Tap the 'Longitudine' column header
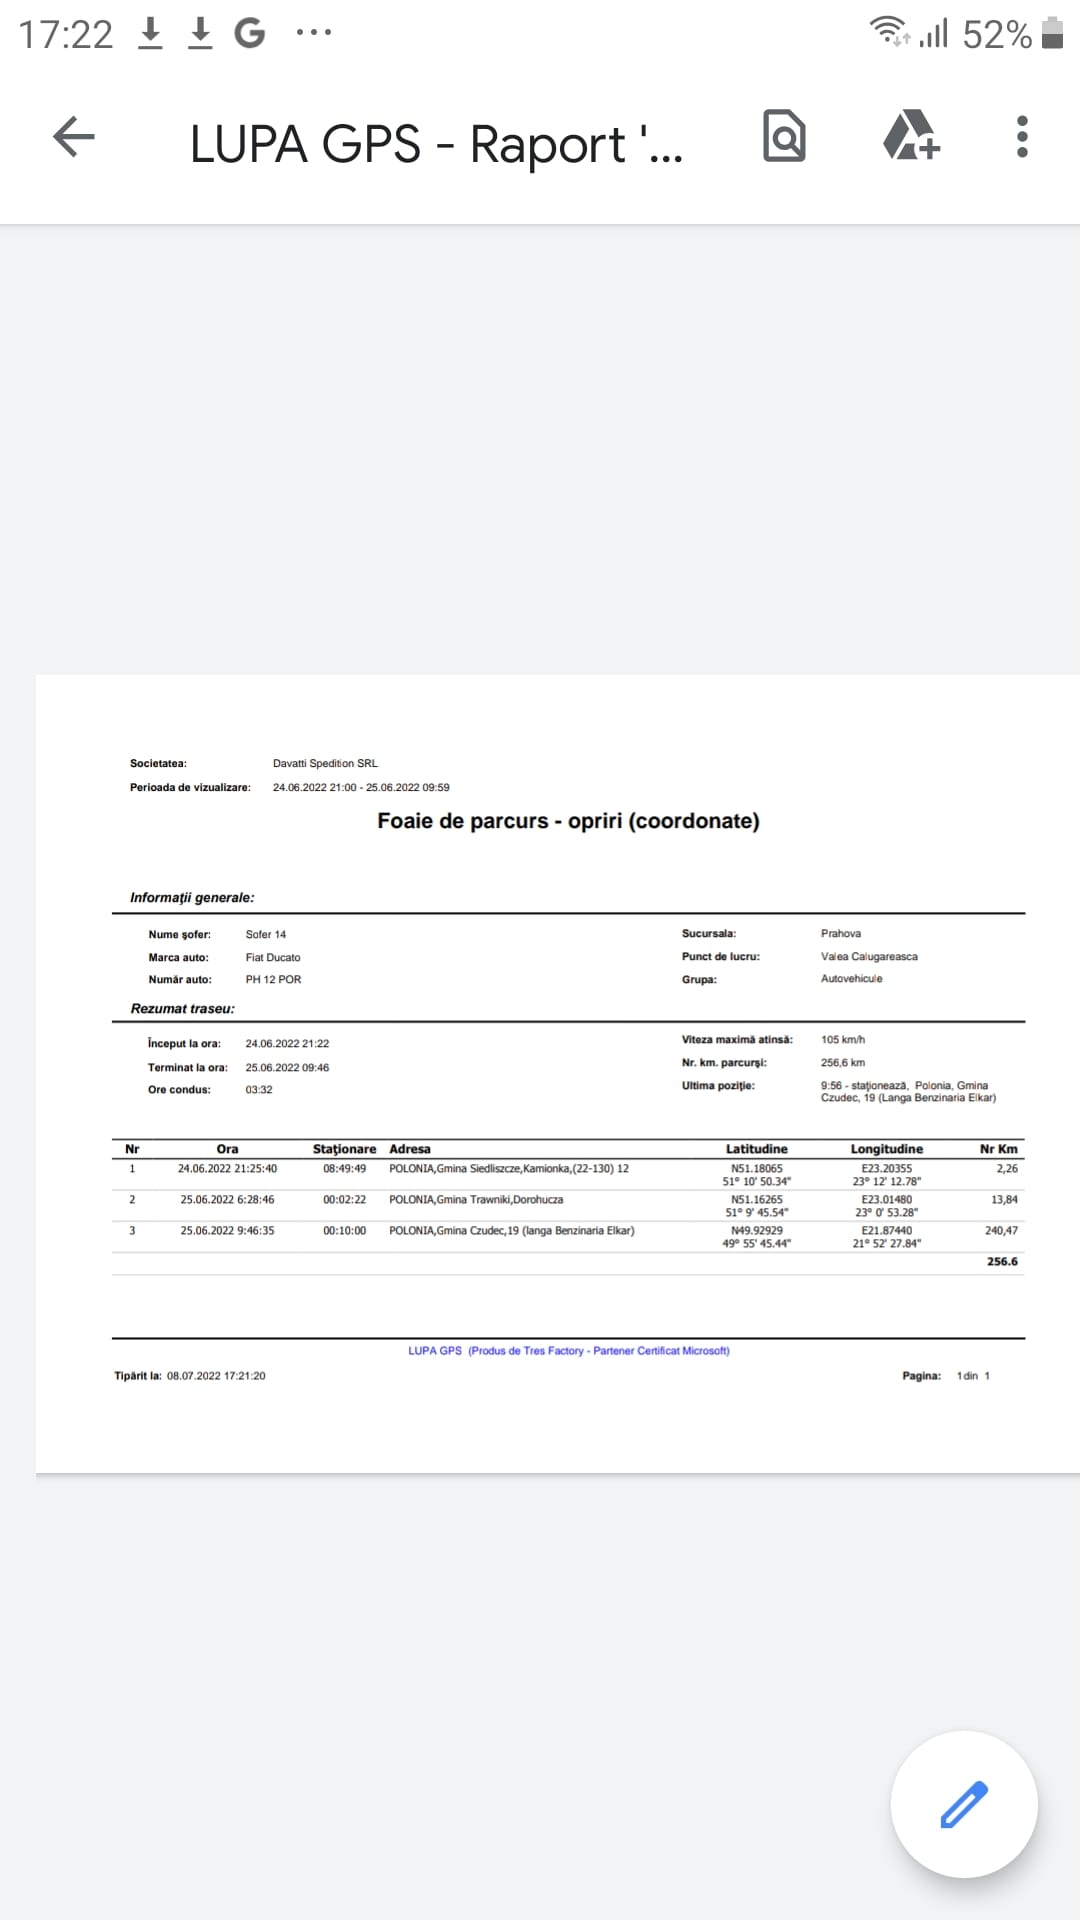1080x1920 pixels. [887, 1149]
